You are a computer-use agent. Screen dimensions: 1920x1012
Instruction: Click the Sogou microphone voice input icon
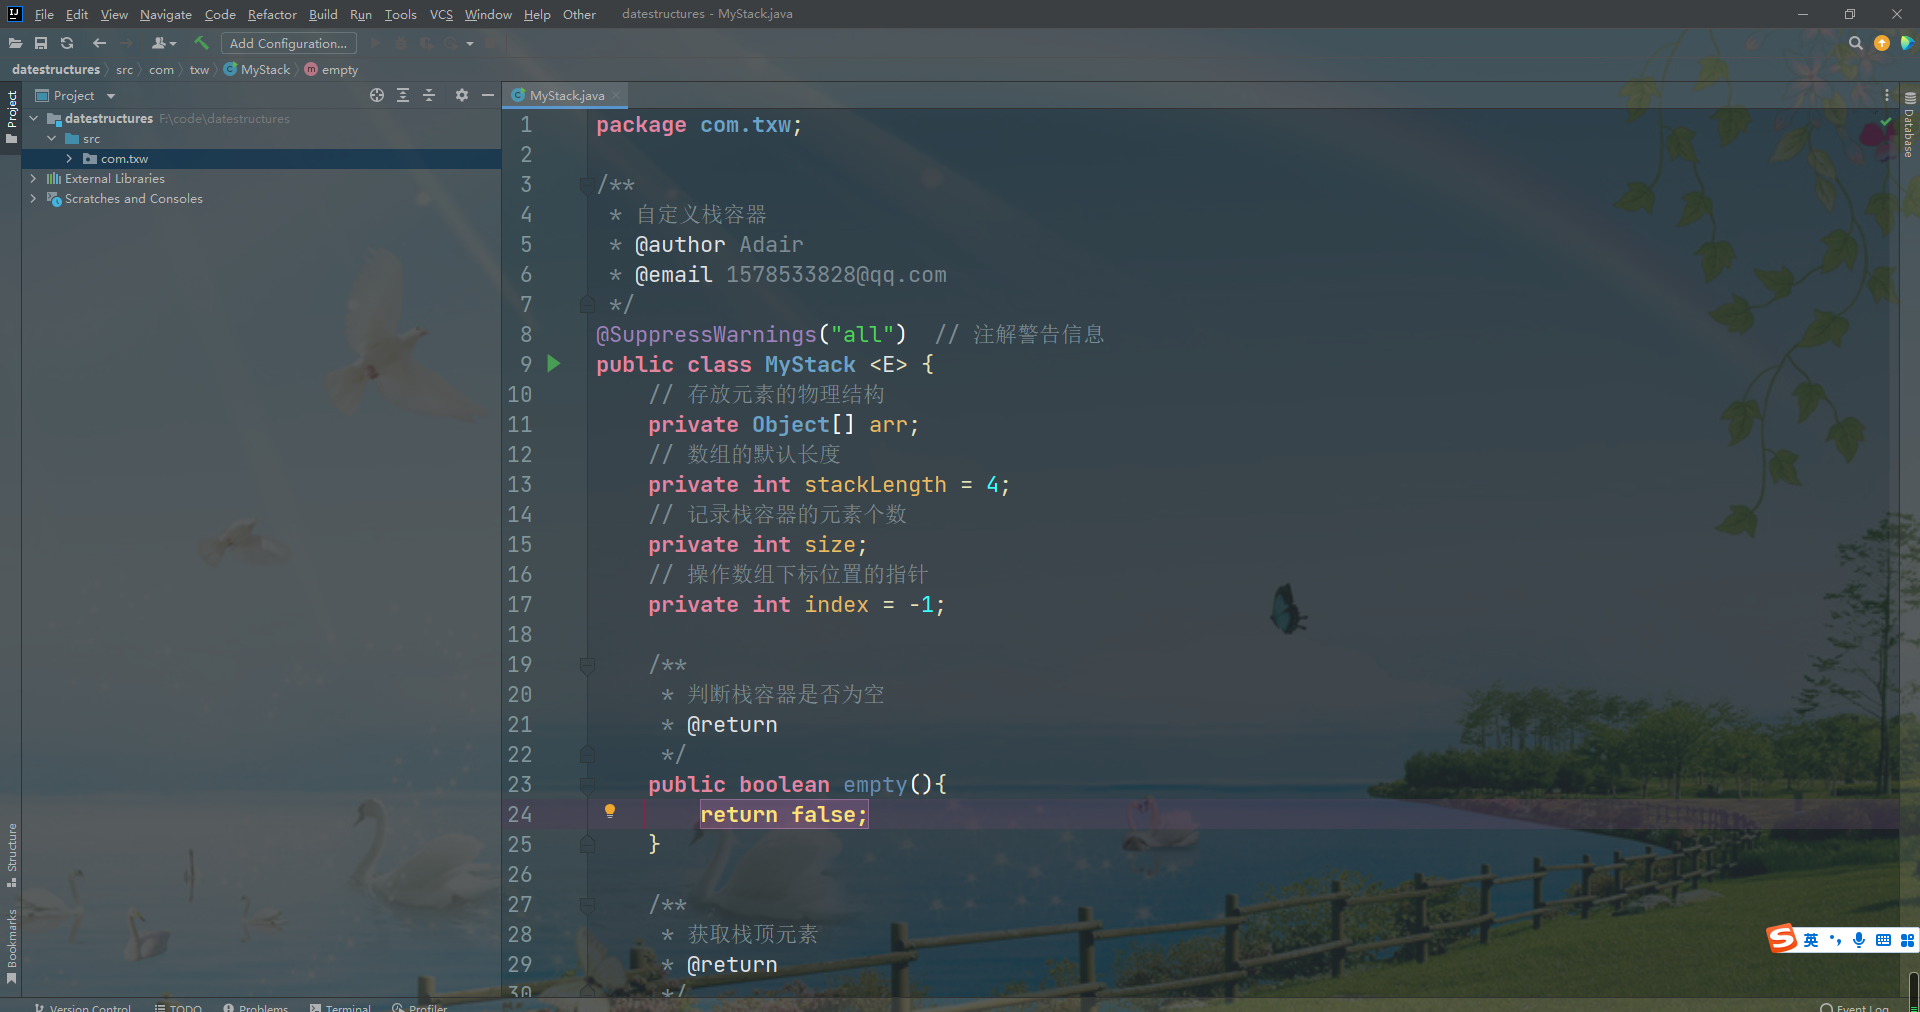point(1859,940)
